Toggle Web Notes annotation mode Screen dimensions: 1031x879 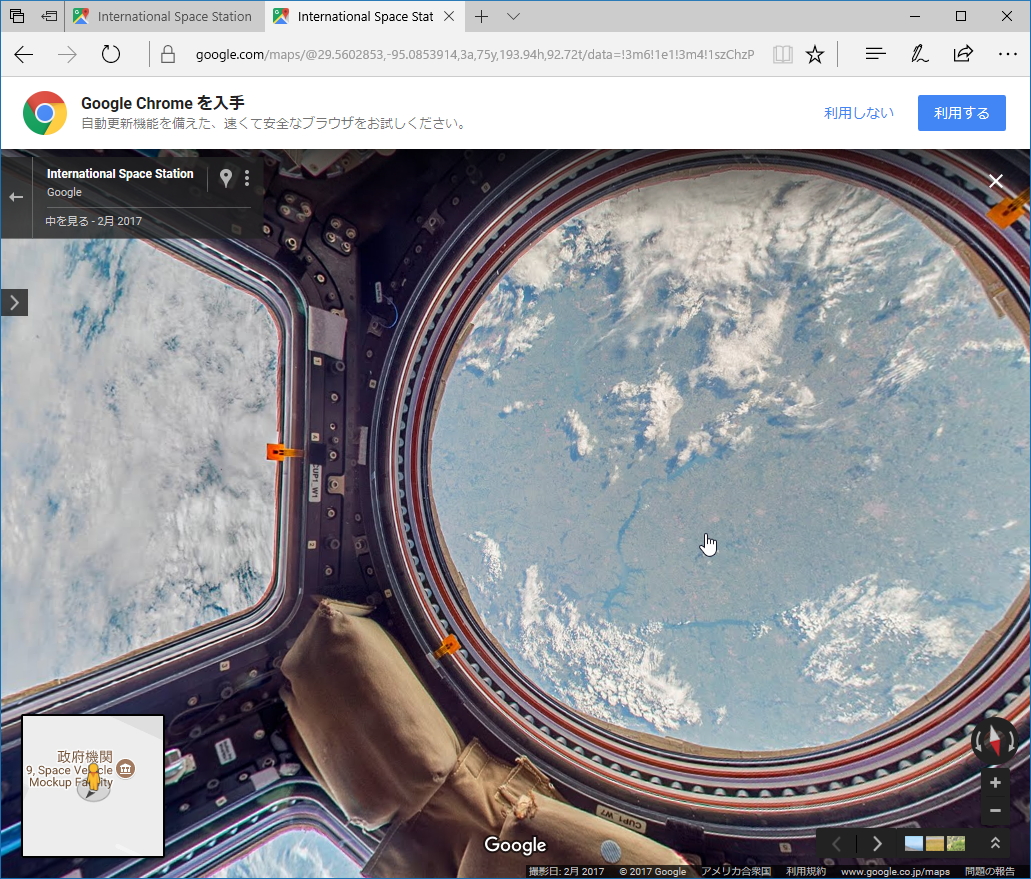919,53
